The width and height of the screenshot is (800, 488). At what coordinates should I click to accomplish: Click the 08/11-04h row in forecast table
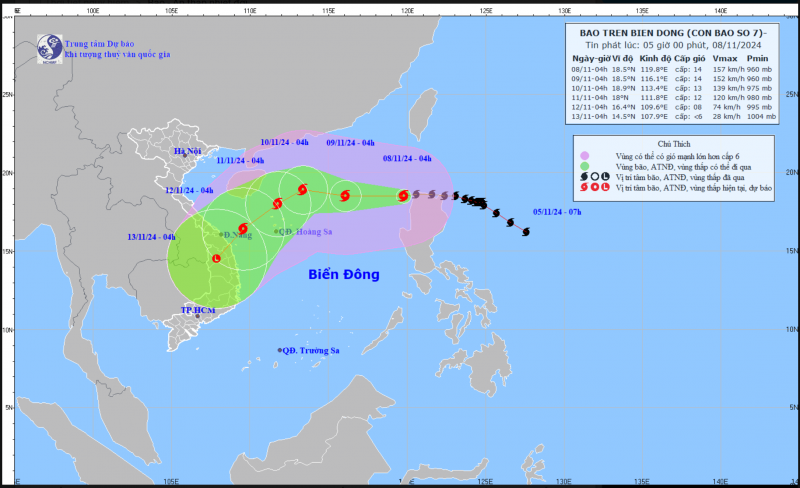click(671, 69)
